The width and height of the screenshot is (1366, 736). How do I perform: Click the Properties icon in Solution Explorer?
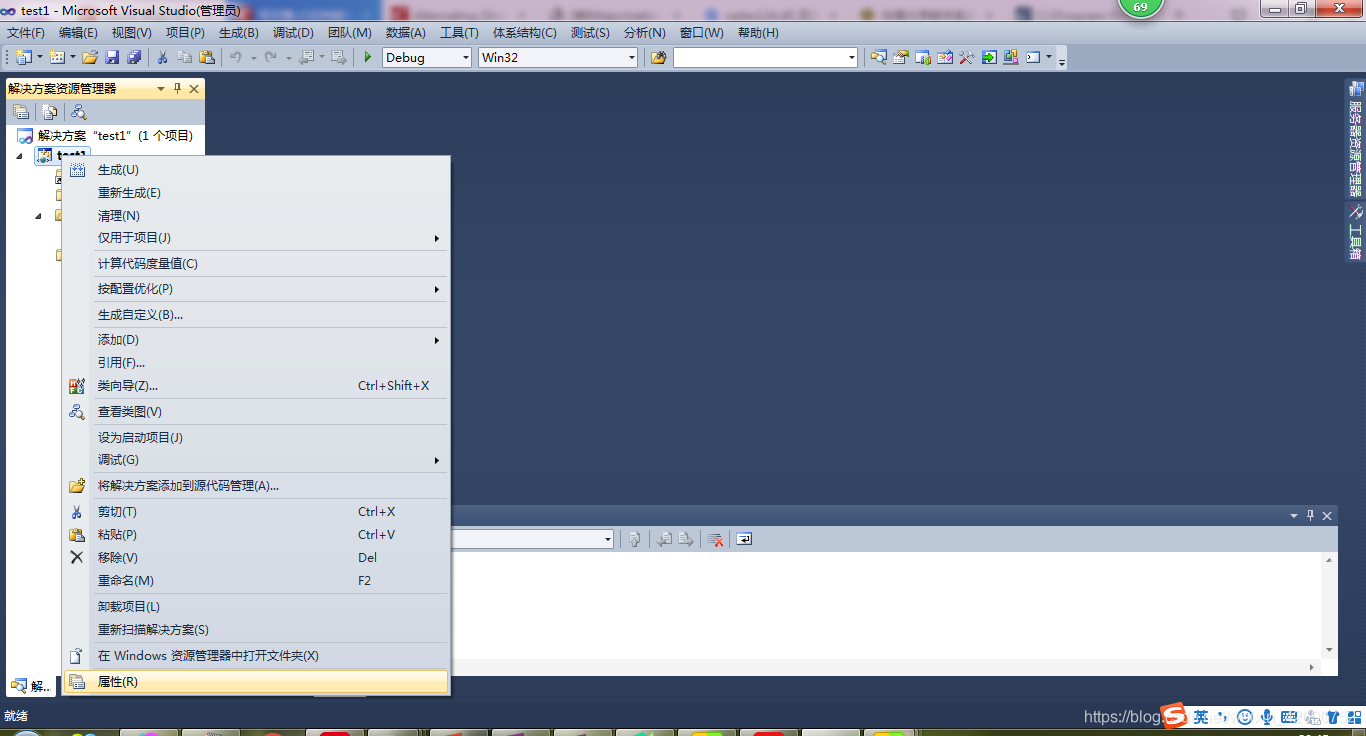[x=20, y=112]
